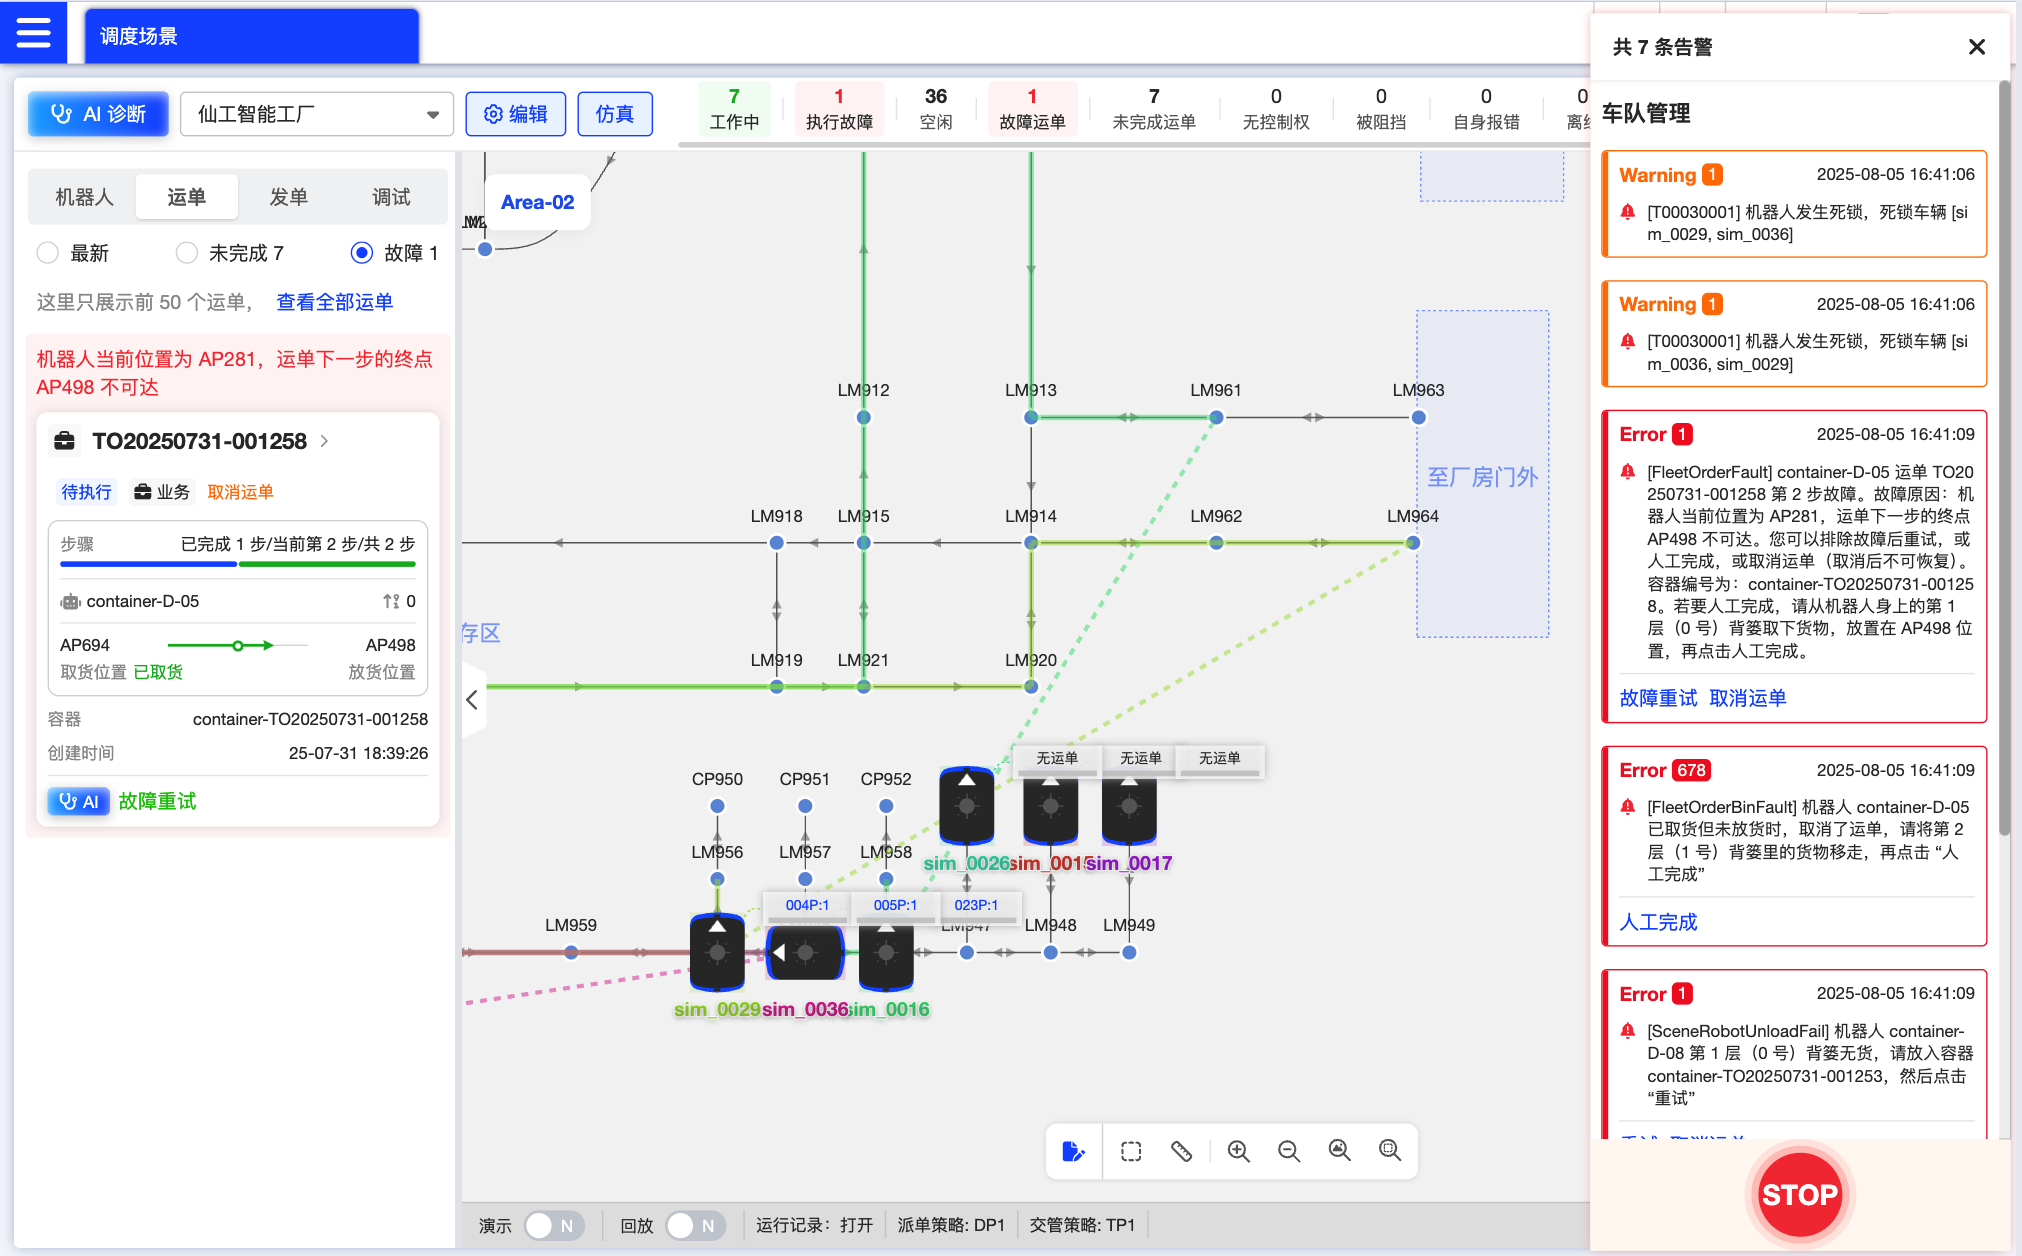Close the alerts panel
The width and height of the screenshot is (2022, 1256).
point(1976,47)
